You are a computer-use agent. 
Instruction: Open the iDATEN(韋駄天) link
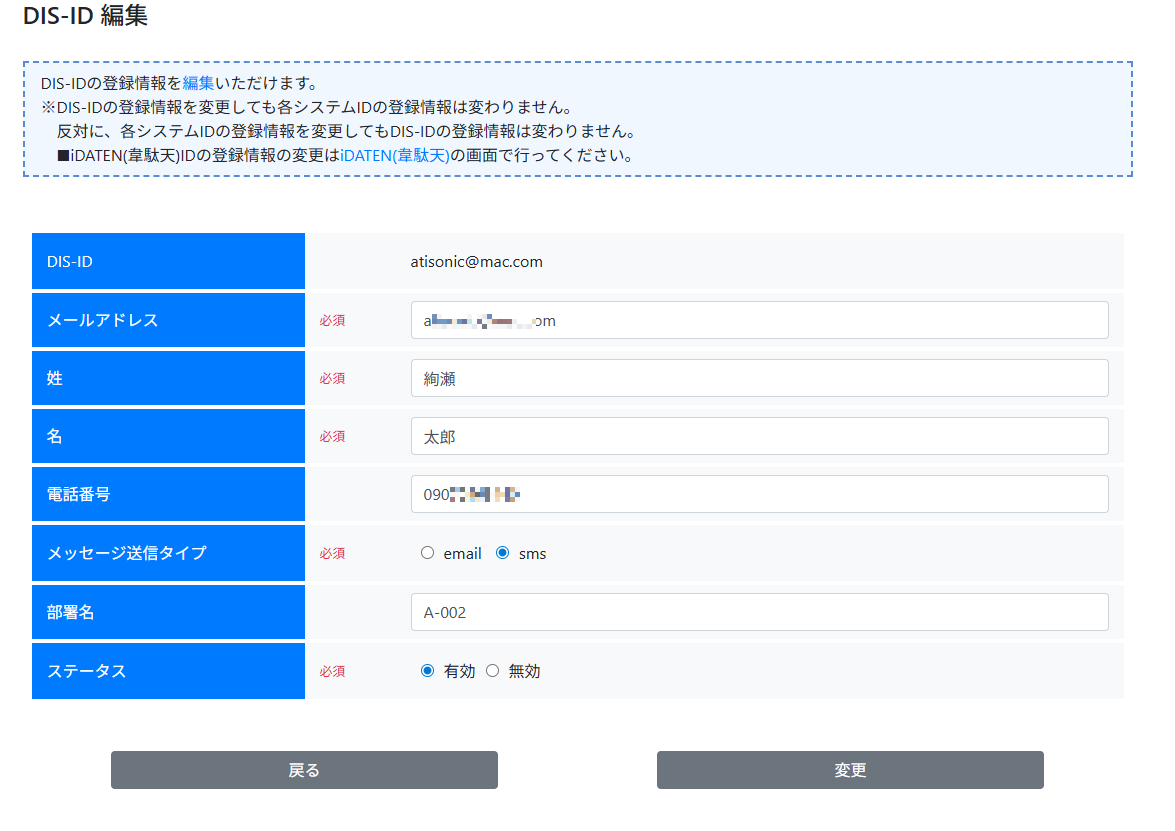395,155
